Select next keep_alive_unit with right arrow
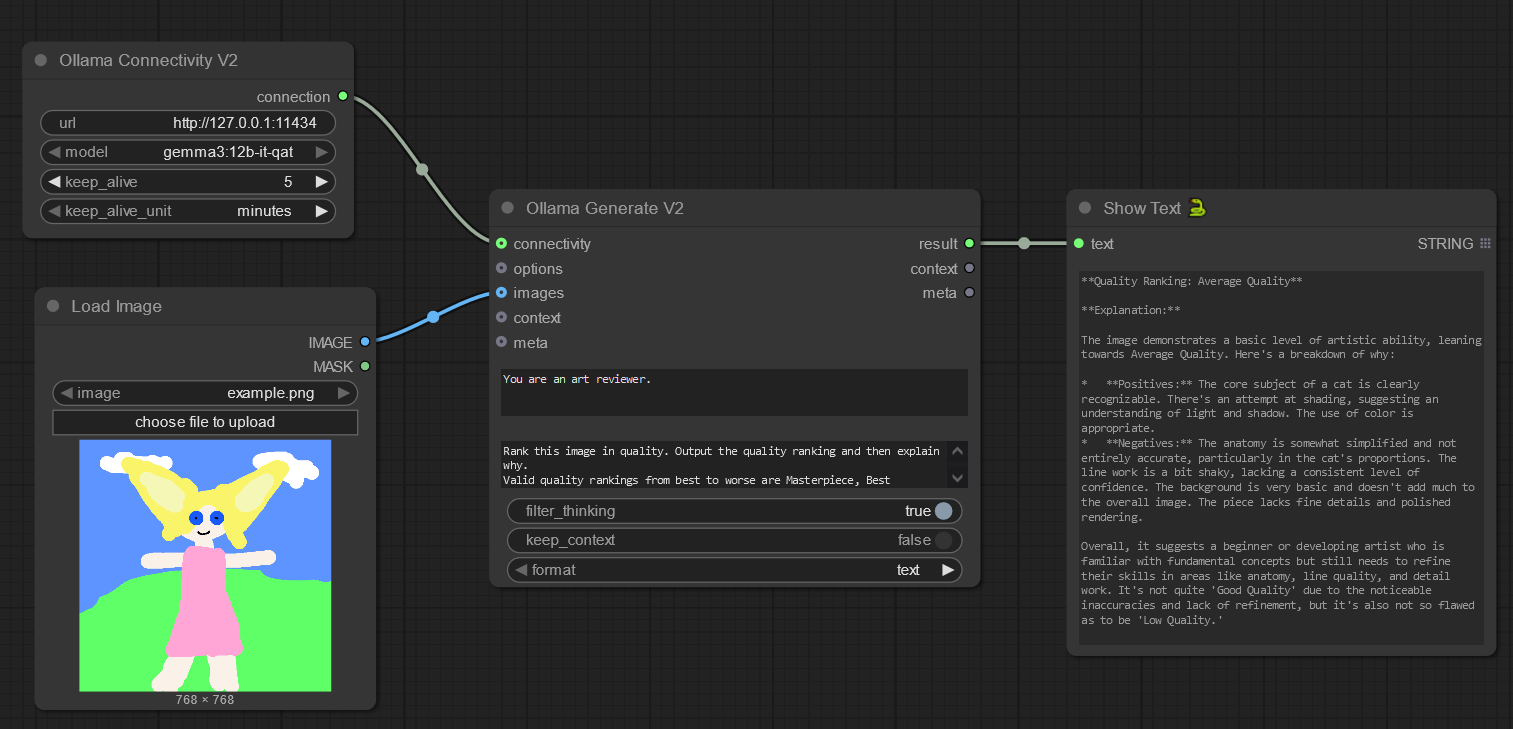Image resolution: width=1513 pixels, height=729 pixels. click(x=321, y=211)
